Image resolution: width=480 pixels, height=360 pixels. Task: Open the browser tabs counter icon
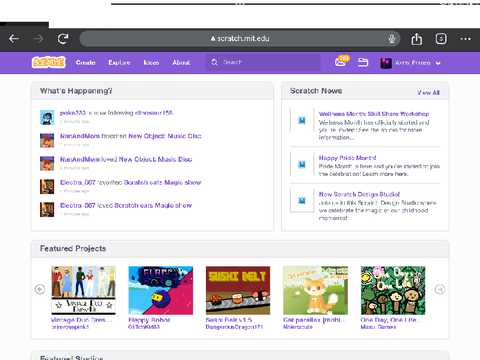click(441, 39)
